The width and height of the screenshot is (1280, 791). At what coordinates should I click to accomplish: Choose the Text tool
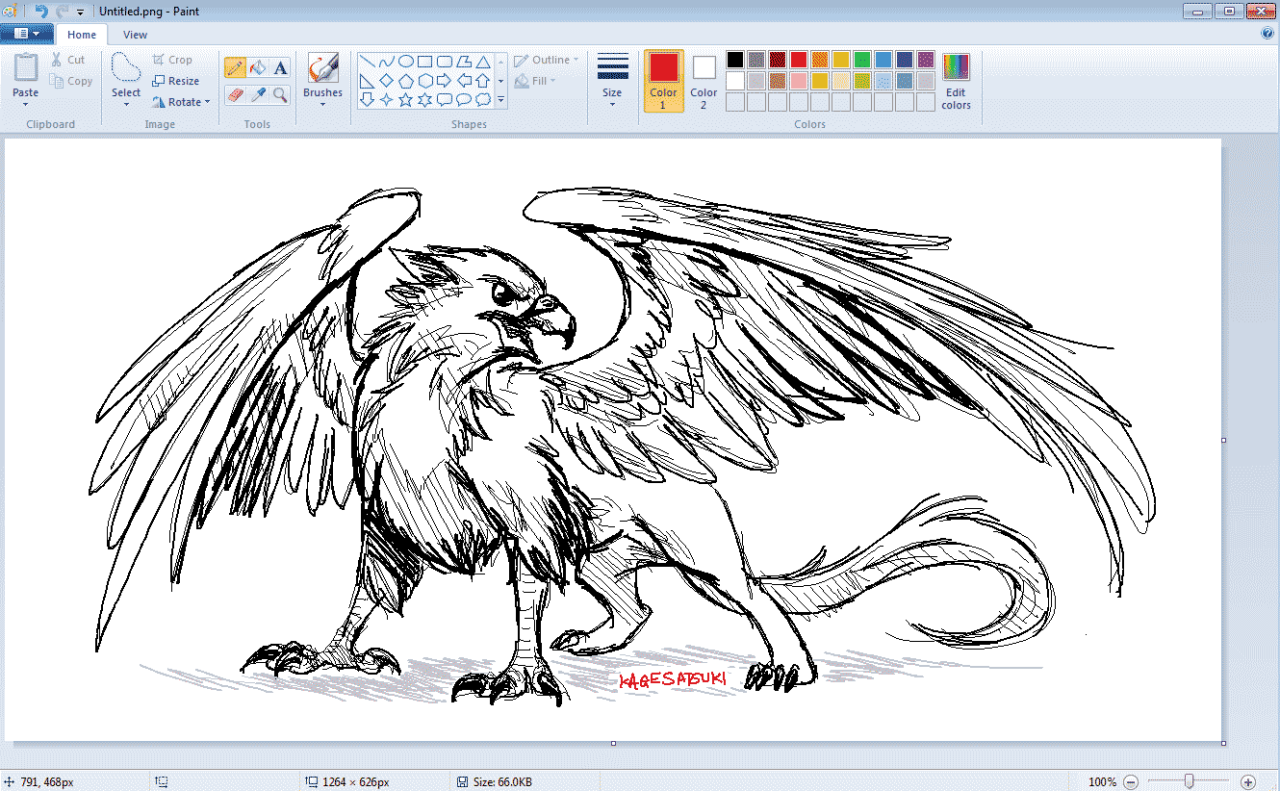(x=280, y=68)
